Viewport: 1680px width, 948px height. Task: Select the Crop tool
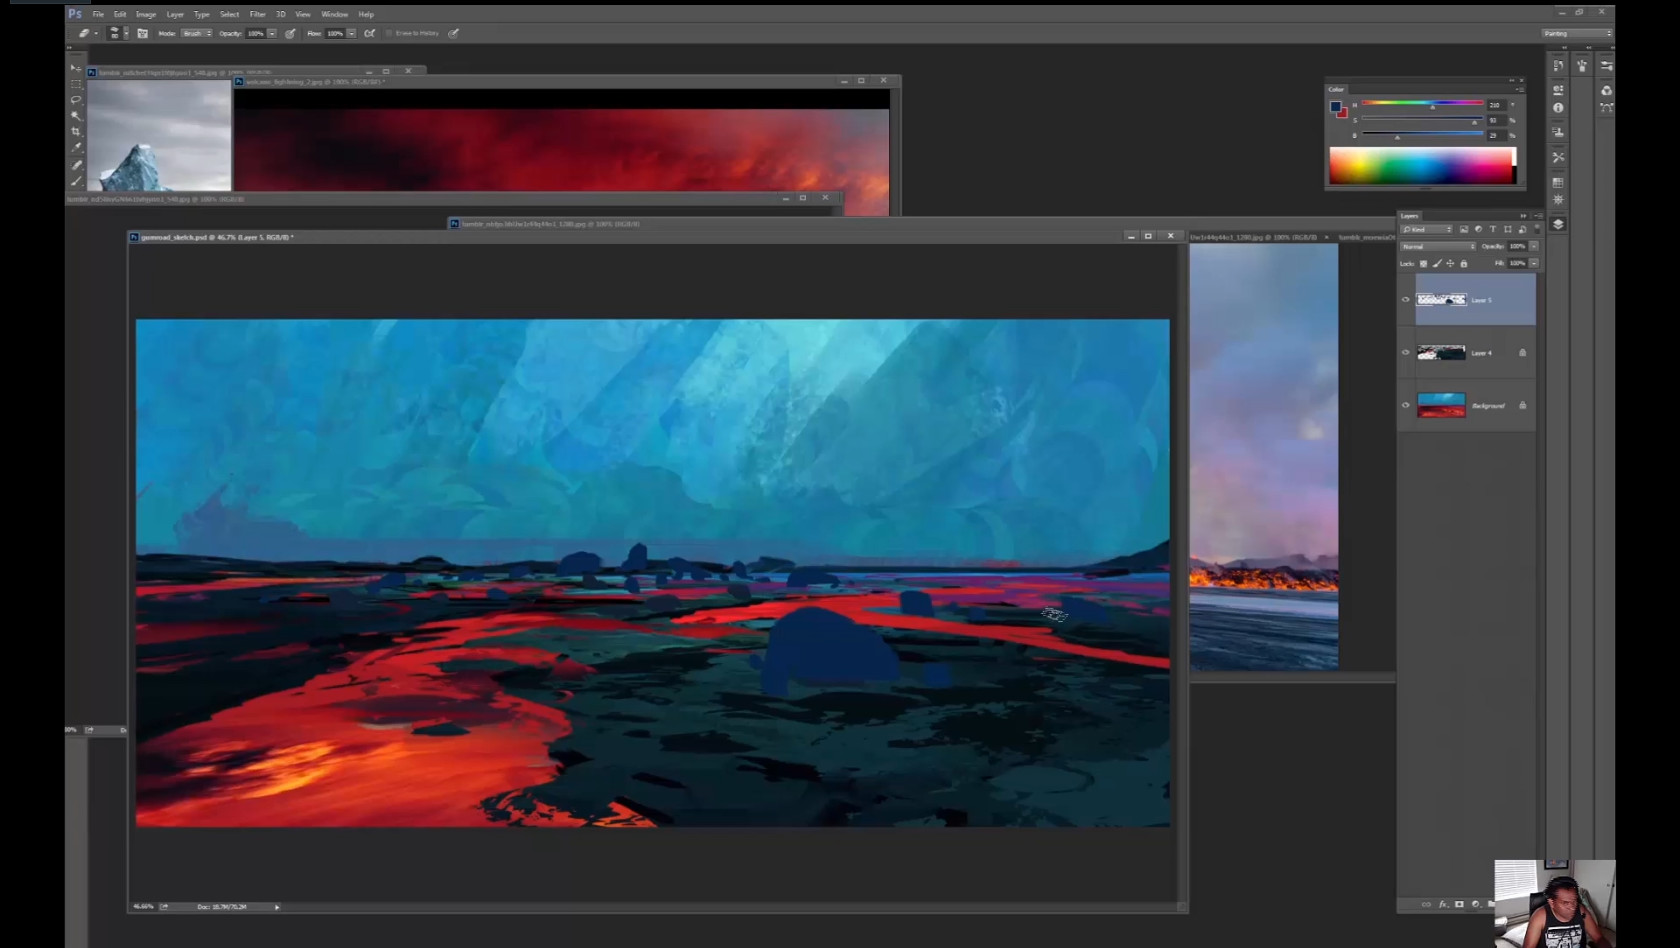(x=76, y=132)
